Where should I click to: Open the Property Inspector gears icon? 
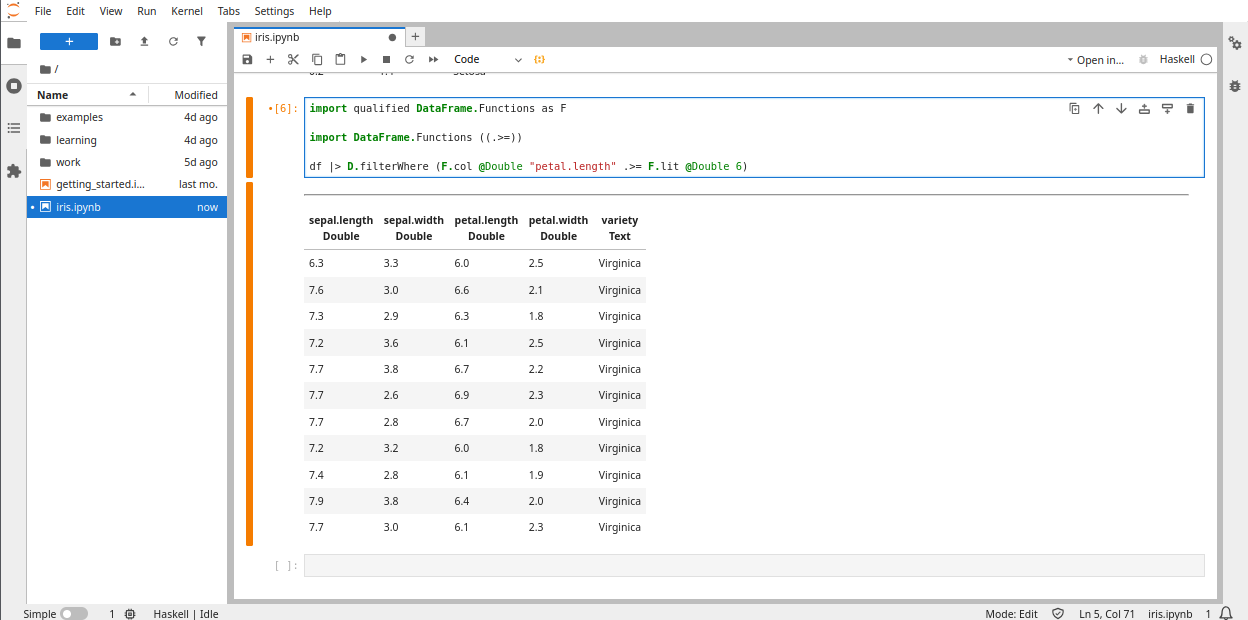[x=1236, y=43]
